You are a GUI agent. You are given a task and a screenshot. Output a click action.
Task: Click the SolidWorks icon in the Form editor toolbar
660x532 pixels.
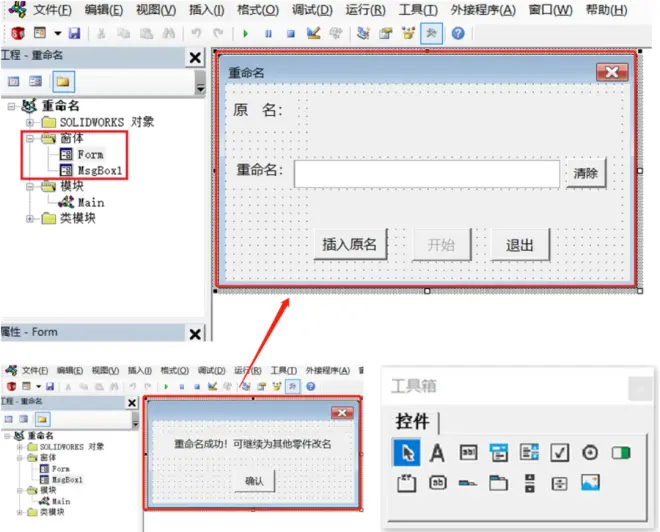pos(17,33)
